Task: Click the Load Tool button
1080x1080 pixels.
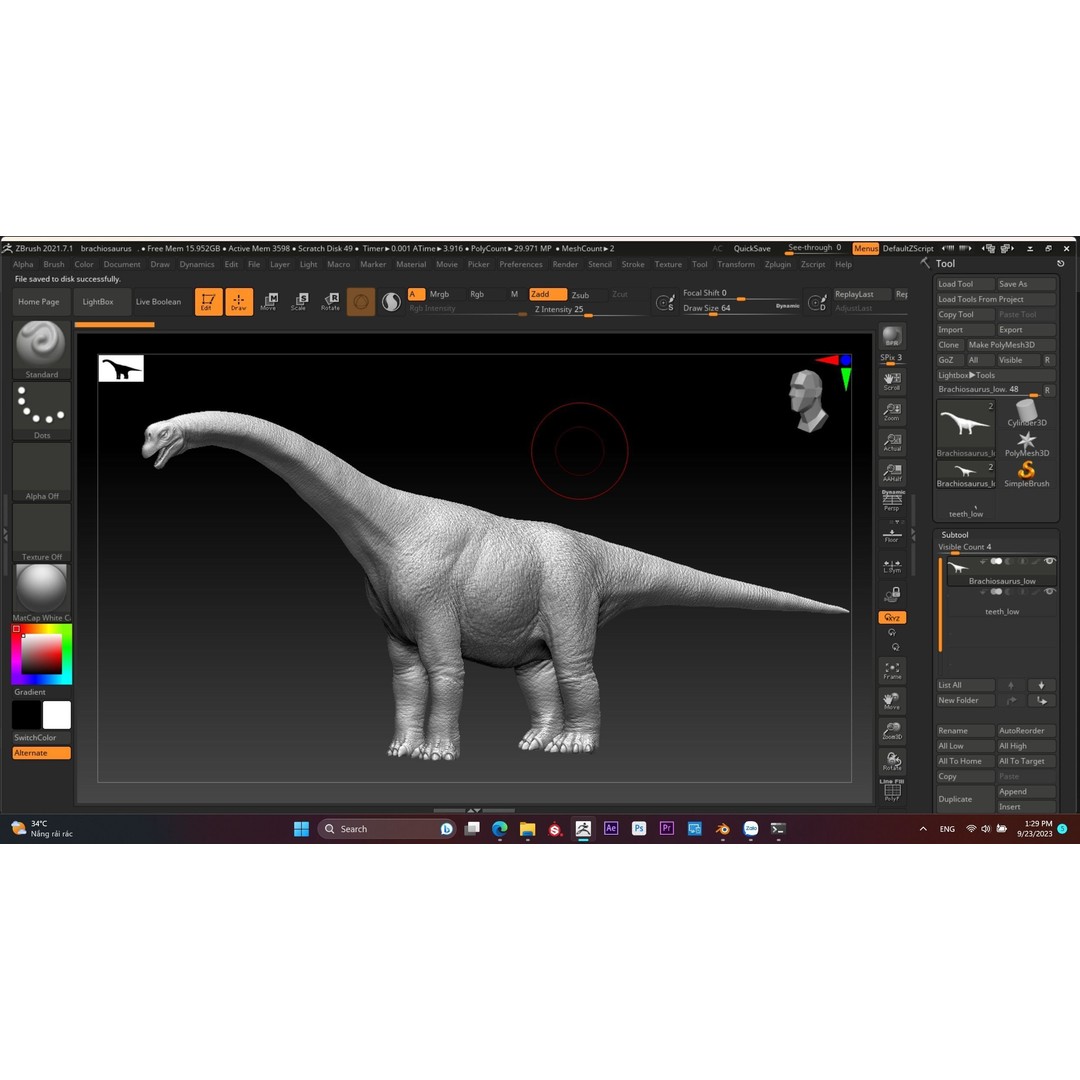Action: [964, 284]
